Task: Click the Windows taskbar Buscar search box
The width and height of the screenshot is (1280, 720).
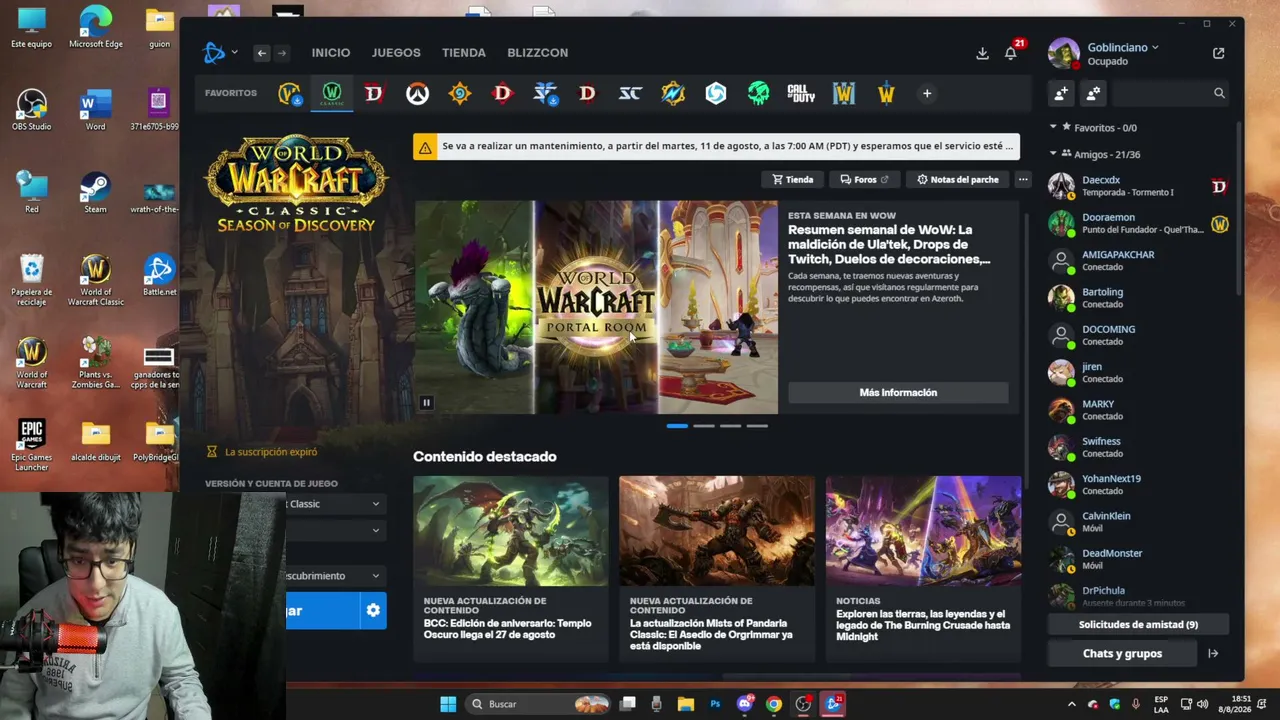Action: [539, 704]
